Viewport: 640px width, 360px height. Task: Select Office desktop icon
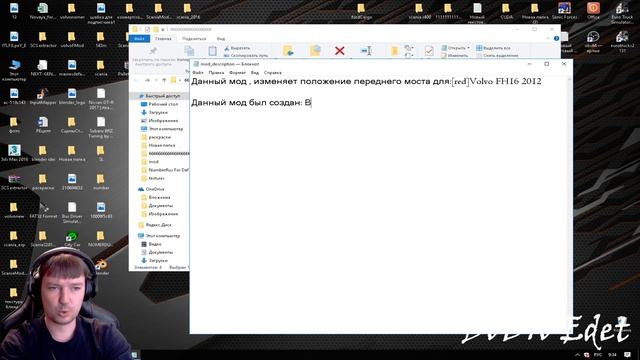pos(593,11)
